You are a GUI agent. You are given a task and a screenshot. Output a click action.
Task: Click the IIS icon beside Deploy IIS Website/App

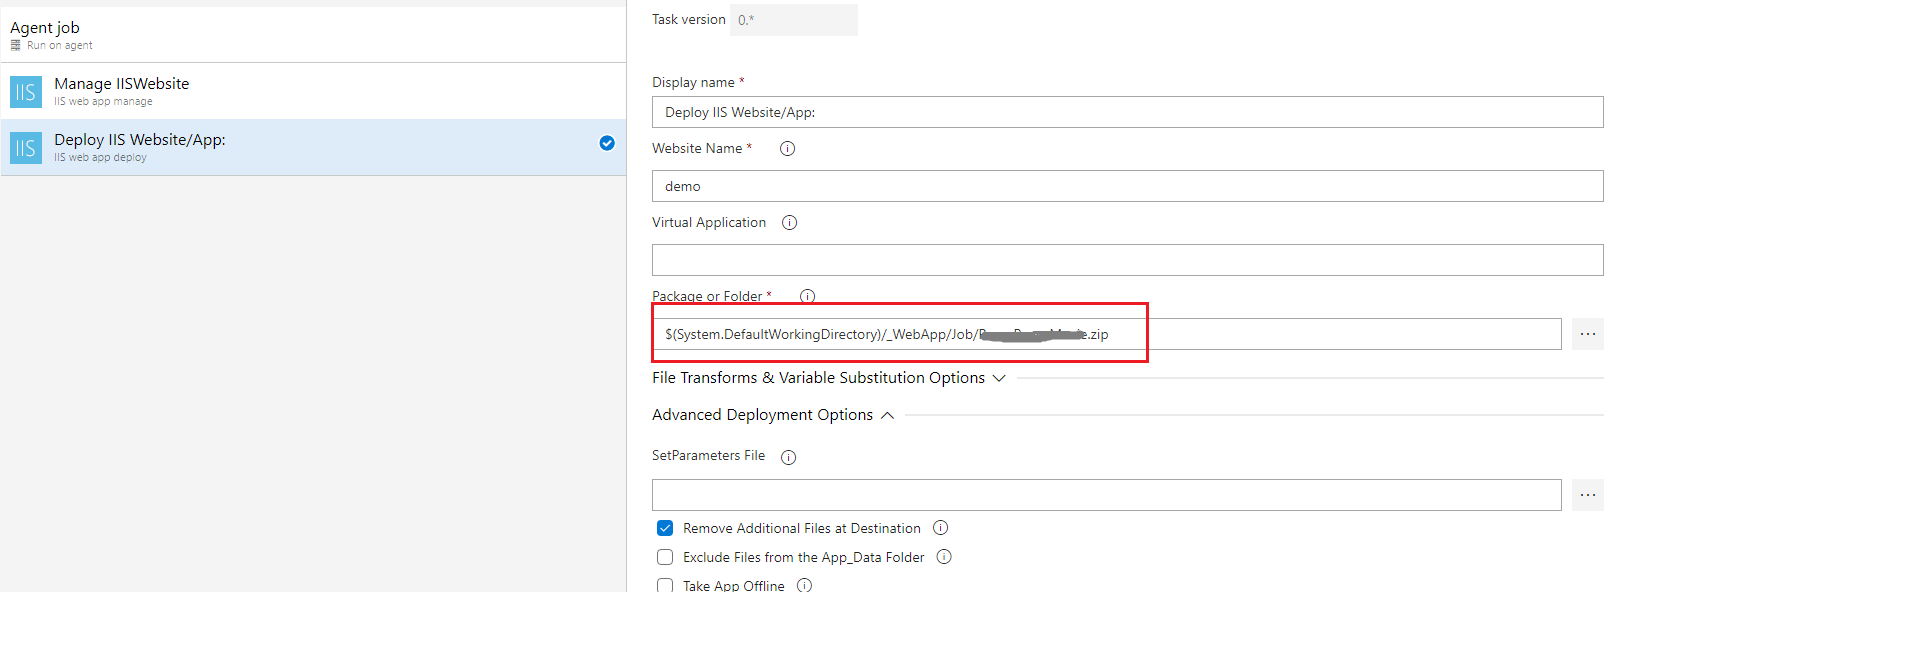tap(26, 148)
